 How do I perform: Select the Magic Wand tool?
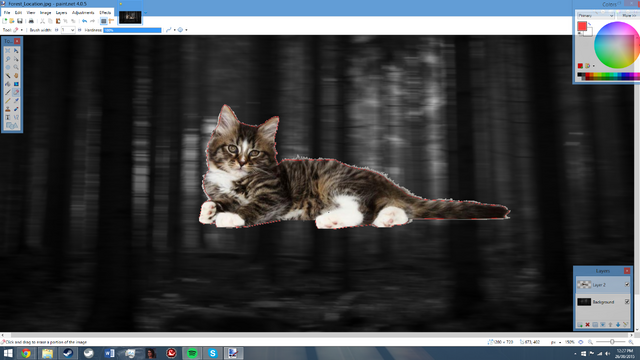8,76
